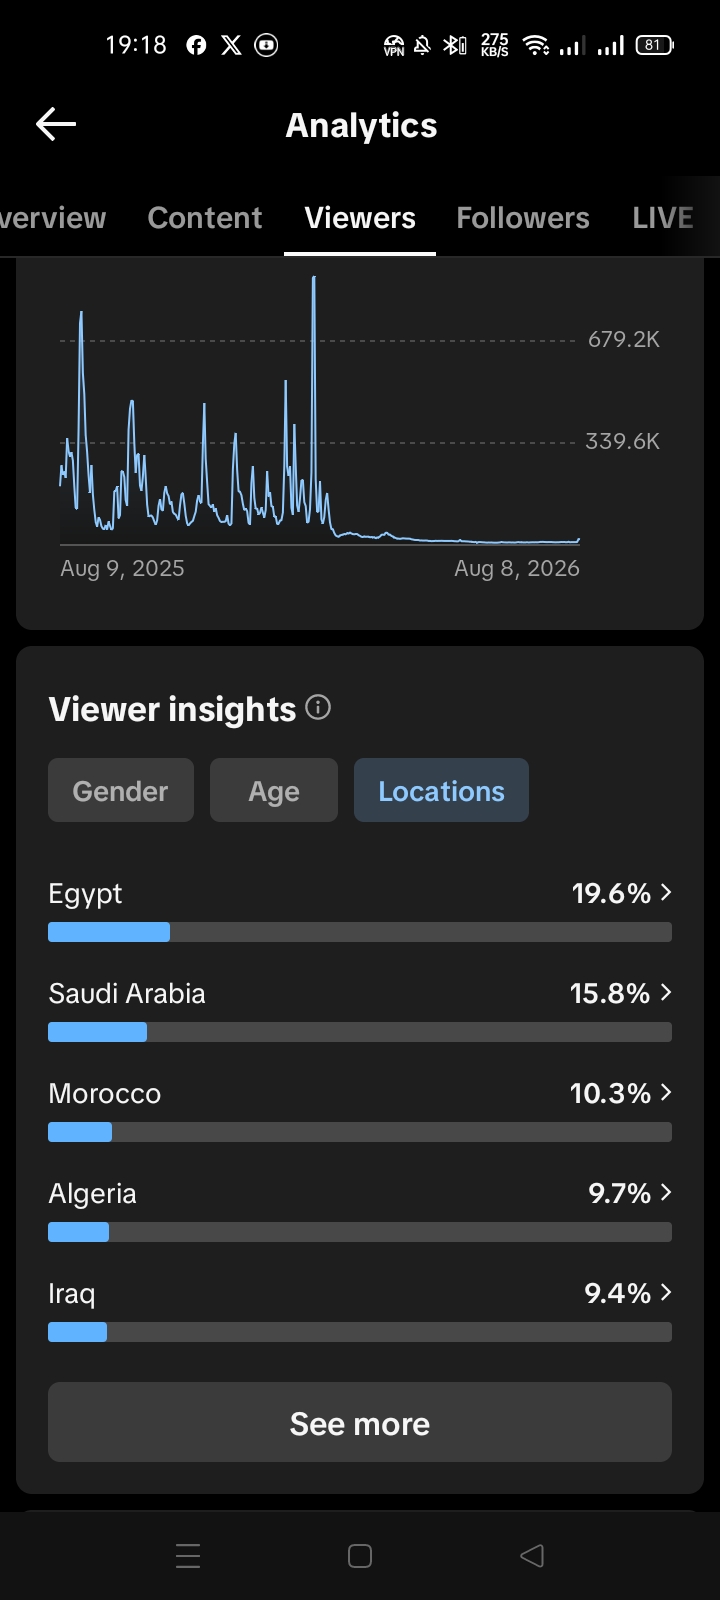The height and width of the screenshot is (1600, 720).
Task: Tap the X notification icon in status bar
Action: click(x=231, y=45)
